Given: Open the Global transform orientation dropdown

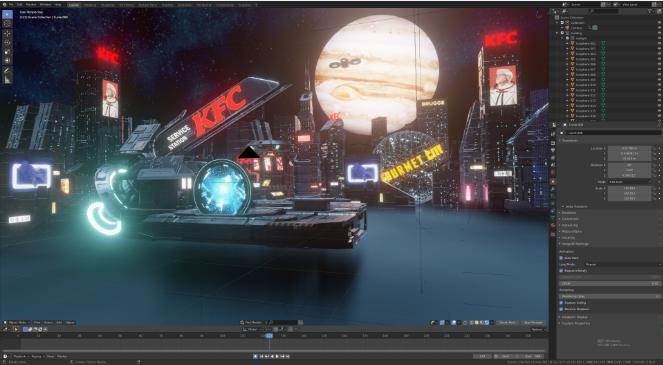Looking at the screenshot, I should tap(252, 329).
